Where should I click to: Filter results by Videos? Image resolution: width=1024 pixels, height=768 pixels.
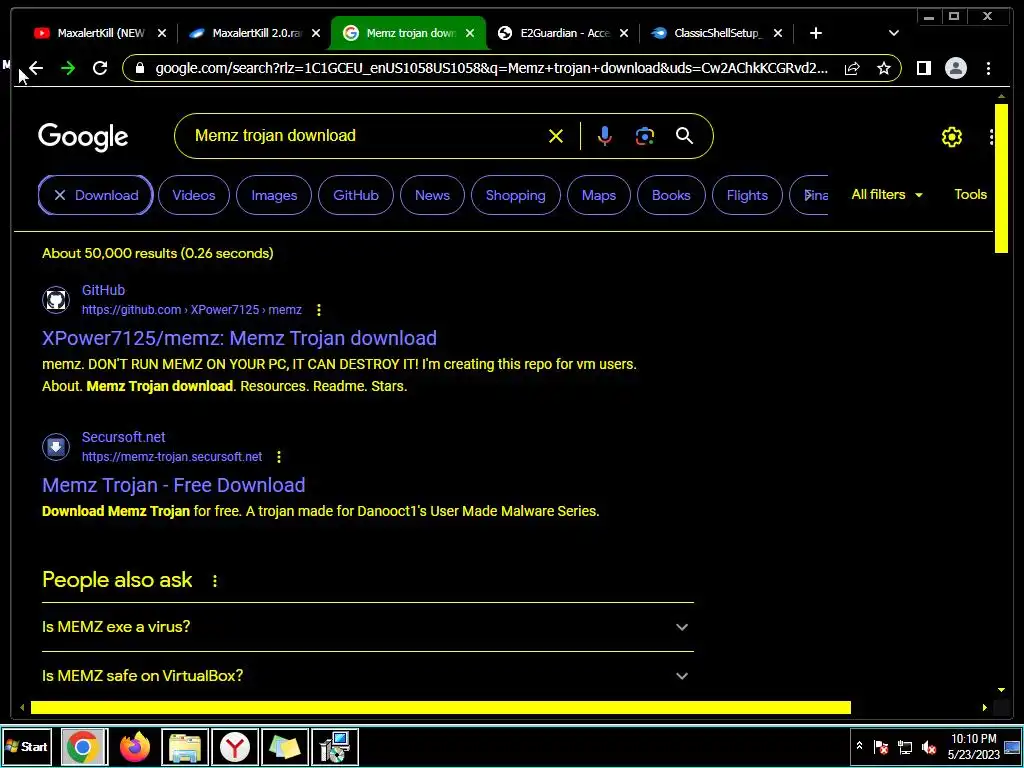pos(194,195)
